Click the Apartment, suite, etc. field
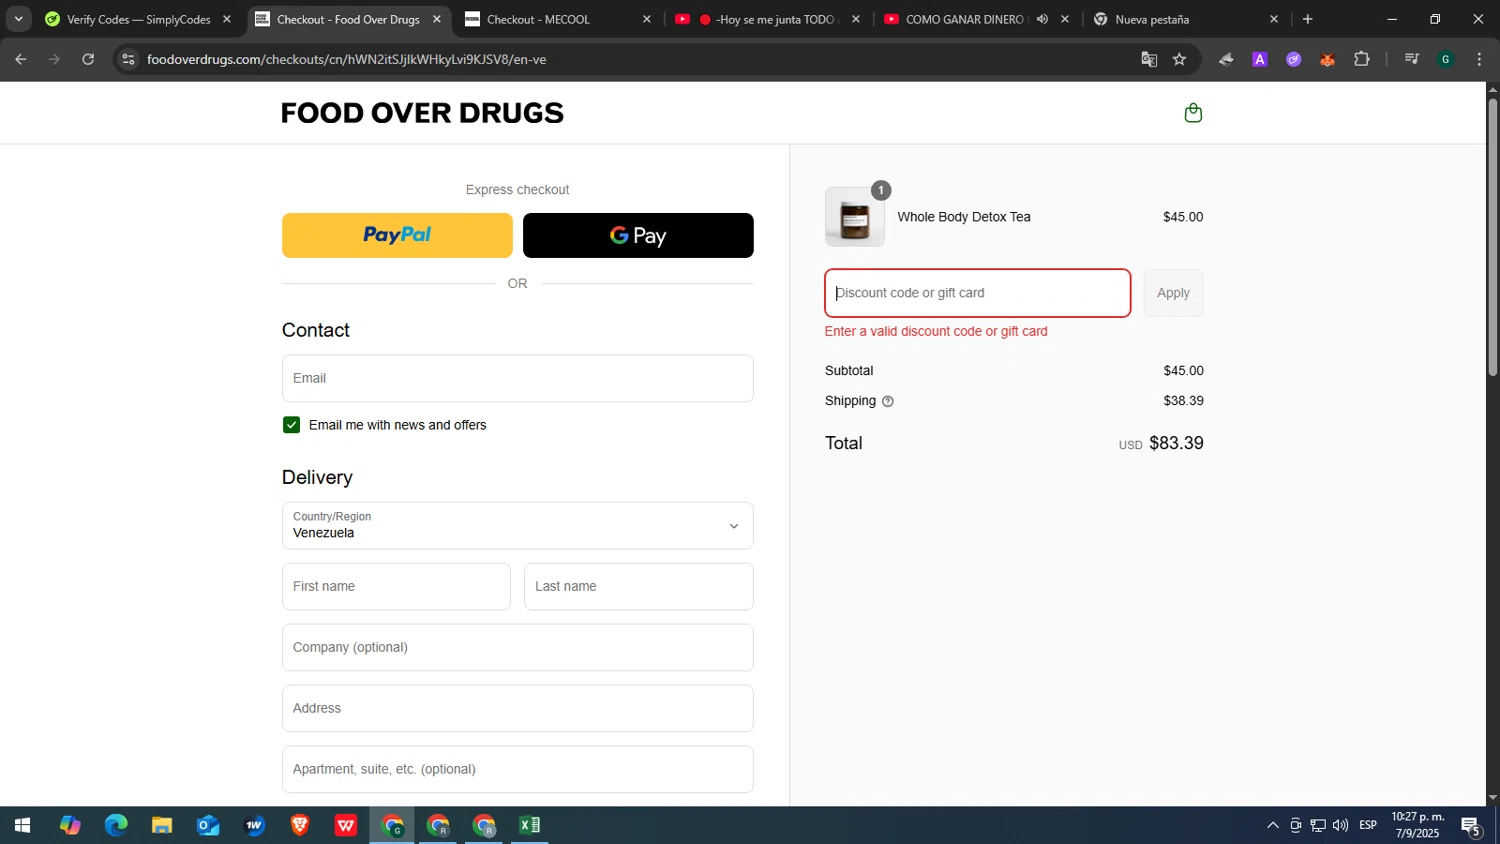The width and height of the screenshot is (1500, 844). 517,769
